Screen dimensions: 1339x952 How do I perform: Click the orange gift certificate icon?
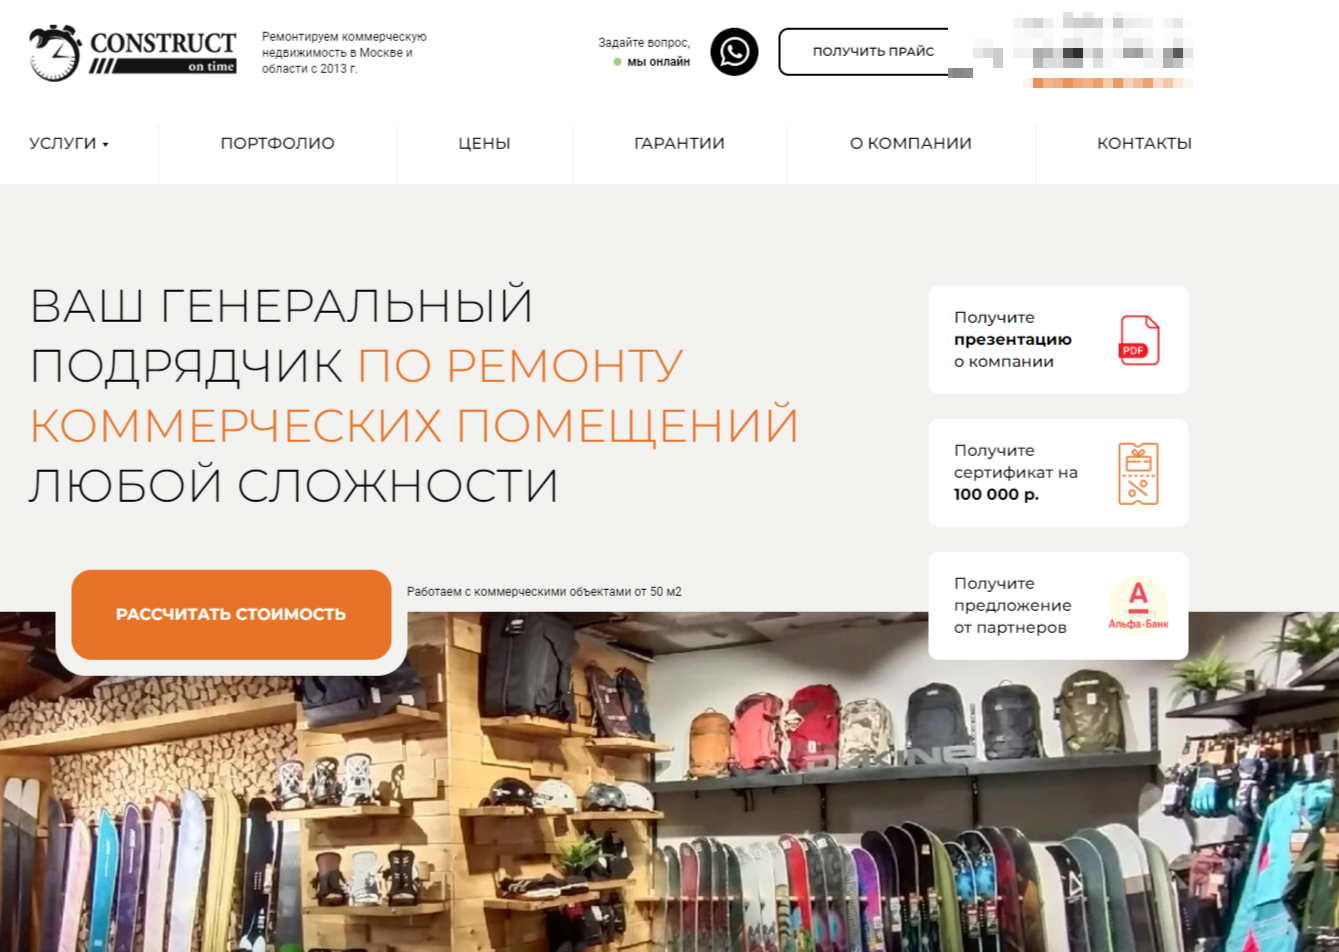pyautogui.click(x=1138, y=473)
